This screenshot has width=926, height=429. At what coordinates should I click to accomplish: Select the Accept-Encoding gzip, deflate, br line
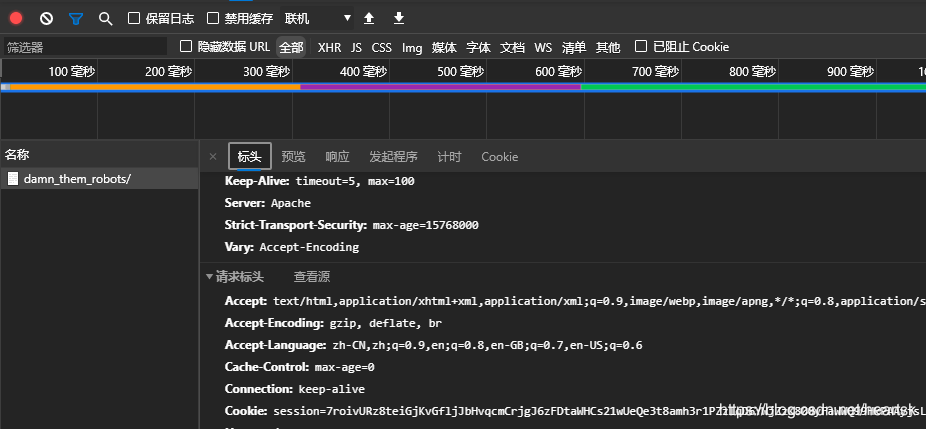333,323
